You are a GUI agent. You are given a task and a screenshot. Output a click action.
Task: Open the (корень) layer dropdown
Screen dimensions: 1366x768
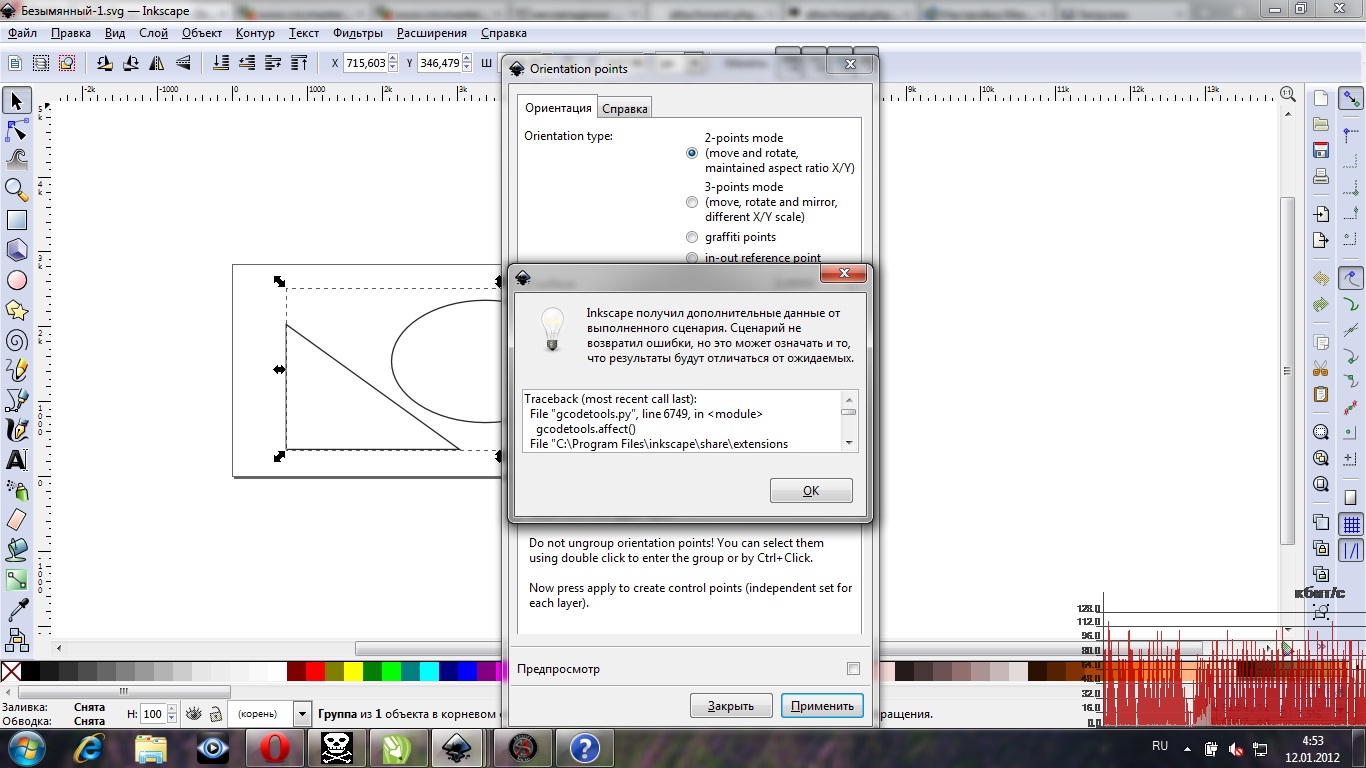302,714
